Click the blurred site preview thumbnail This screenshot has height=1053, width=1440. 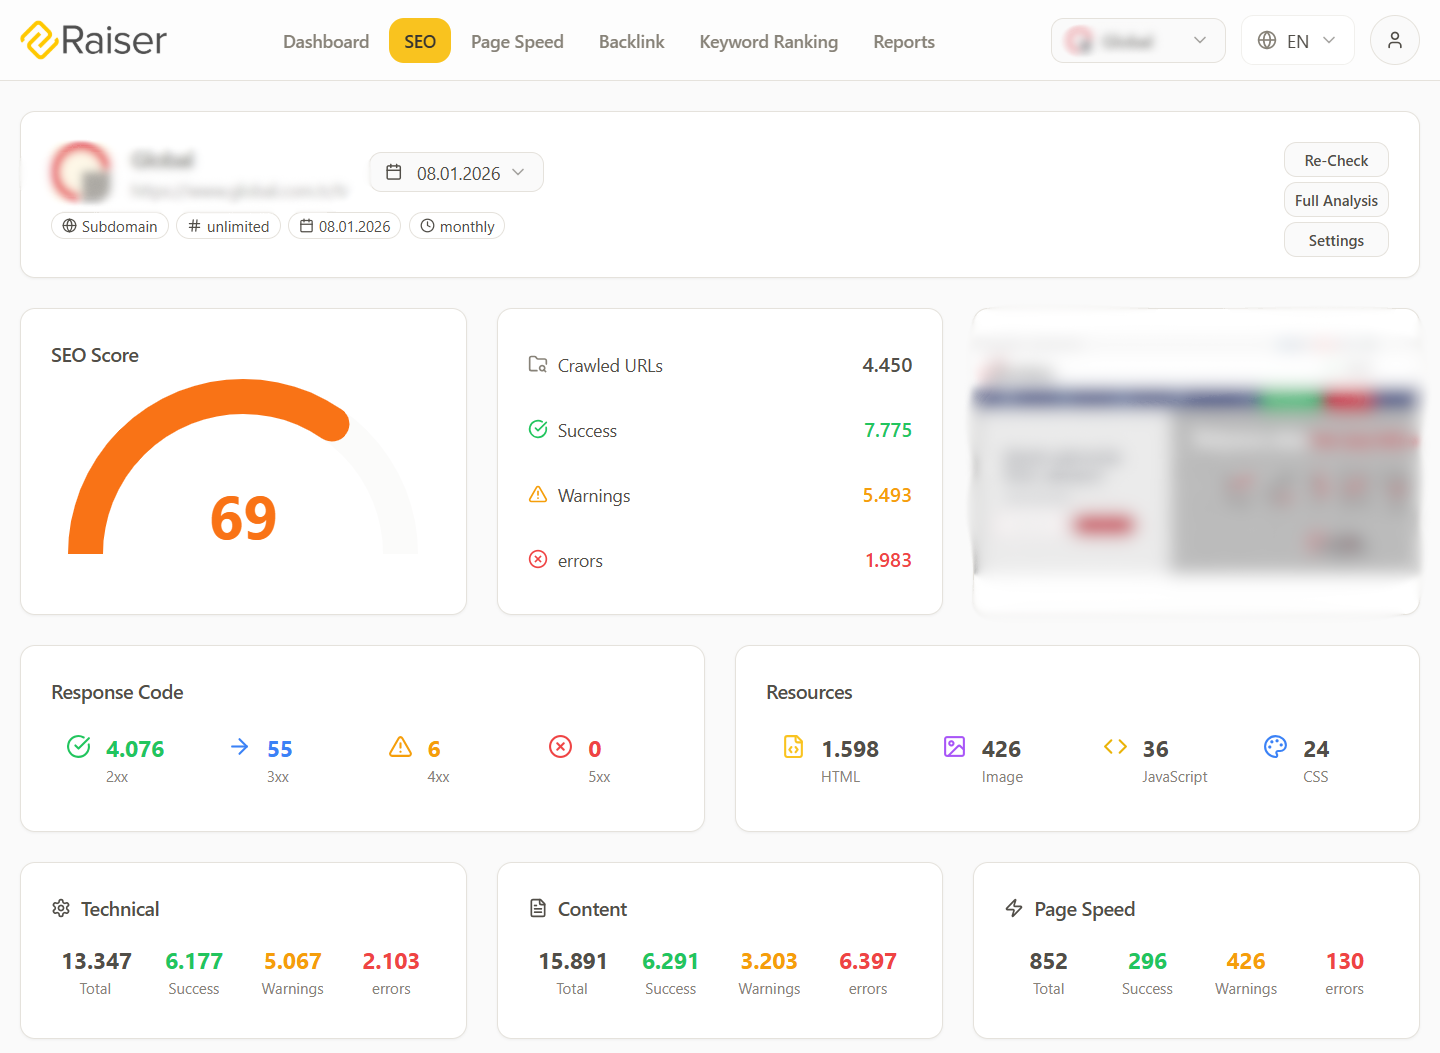(x=1196, y=461)
